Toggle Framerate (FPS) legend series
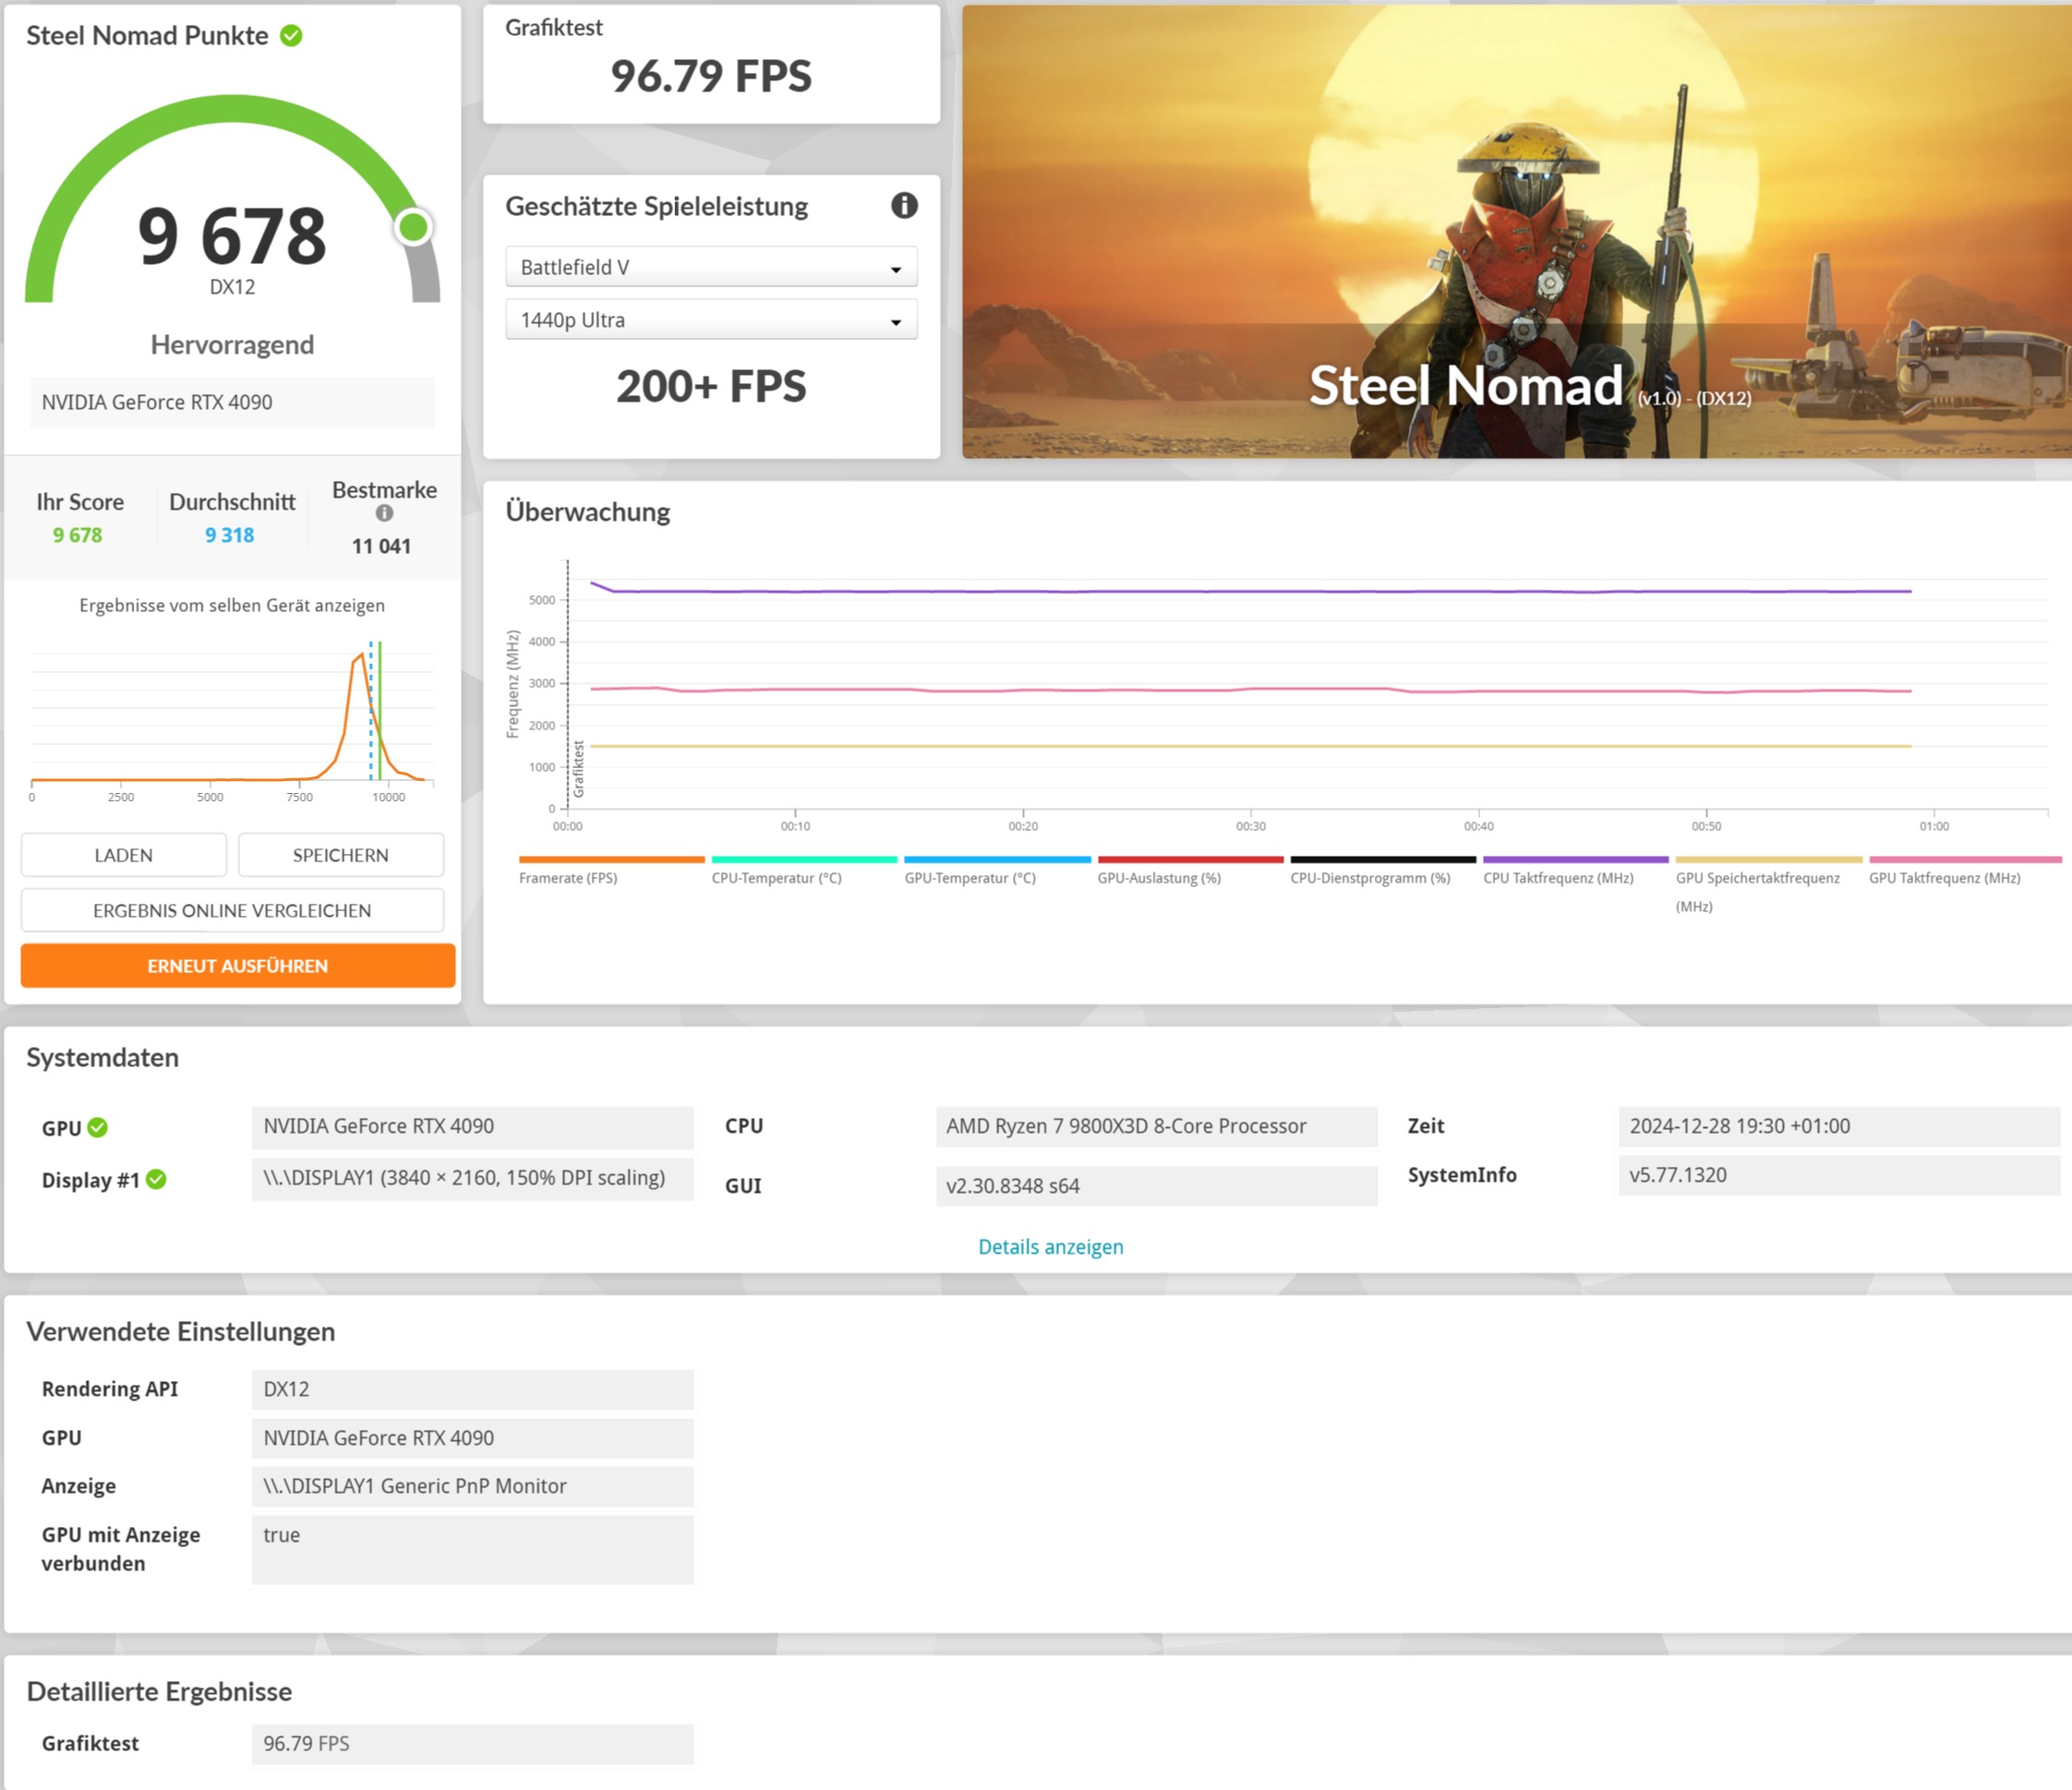This screenshot has width=2072, height=1790. (568, 878)
